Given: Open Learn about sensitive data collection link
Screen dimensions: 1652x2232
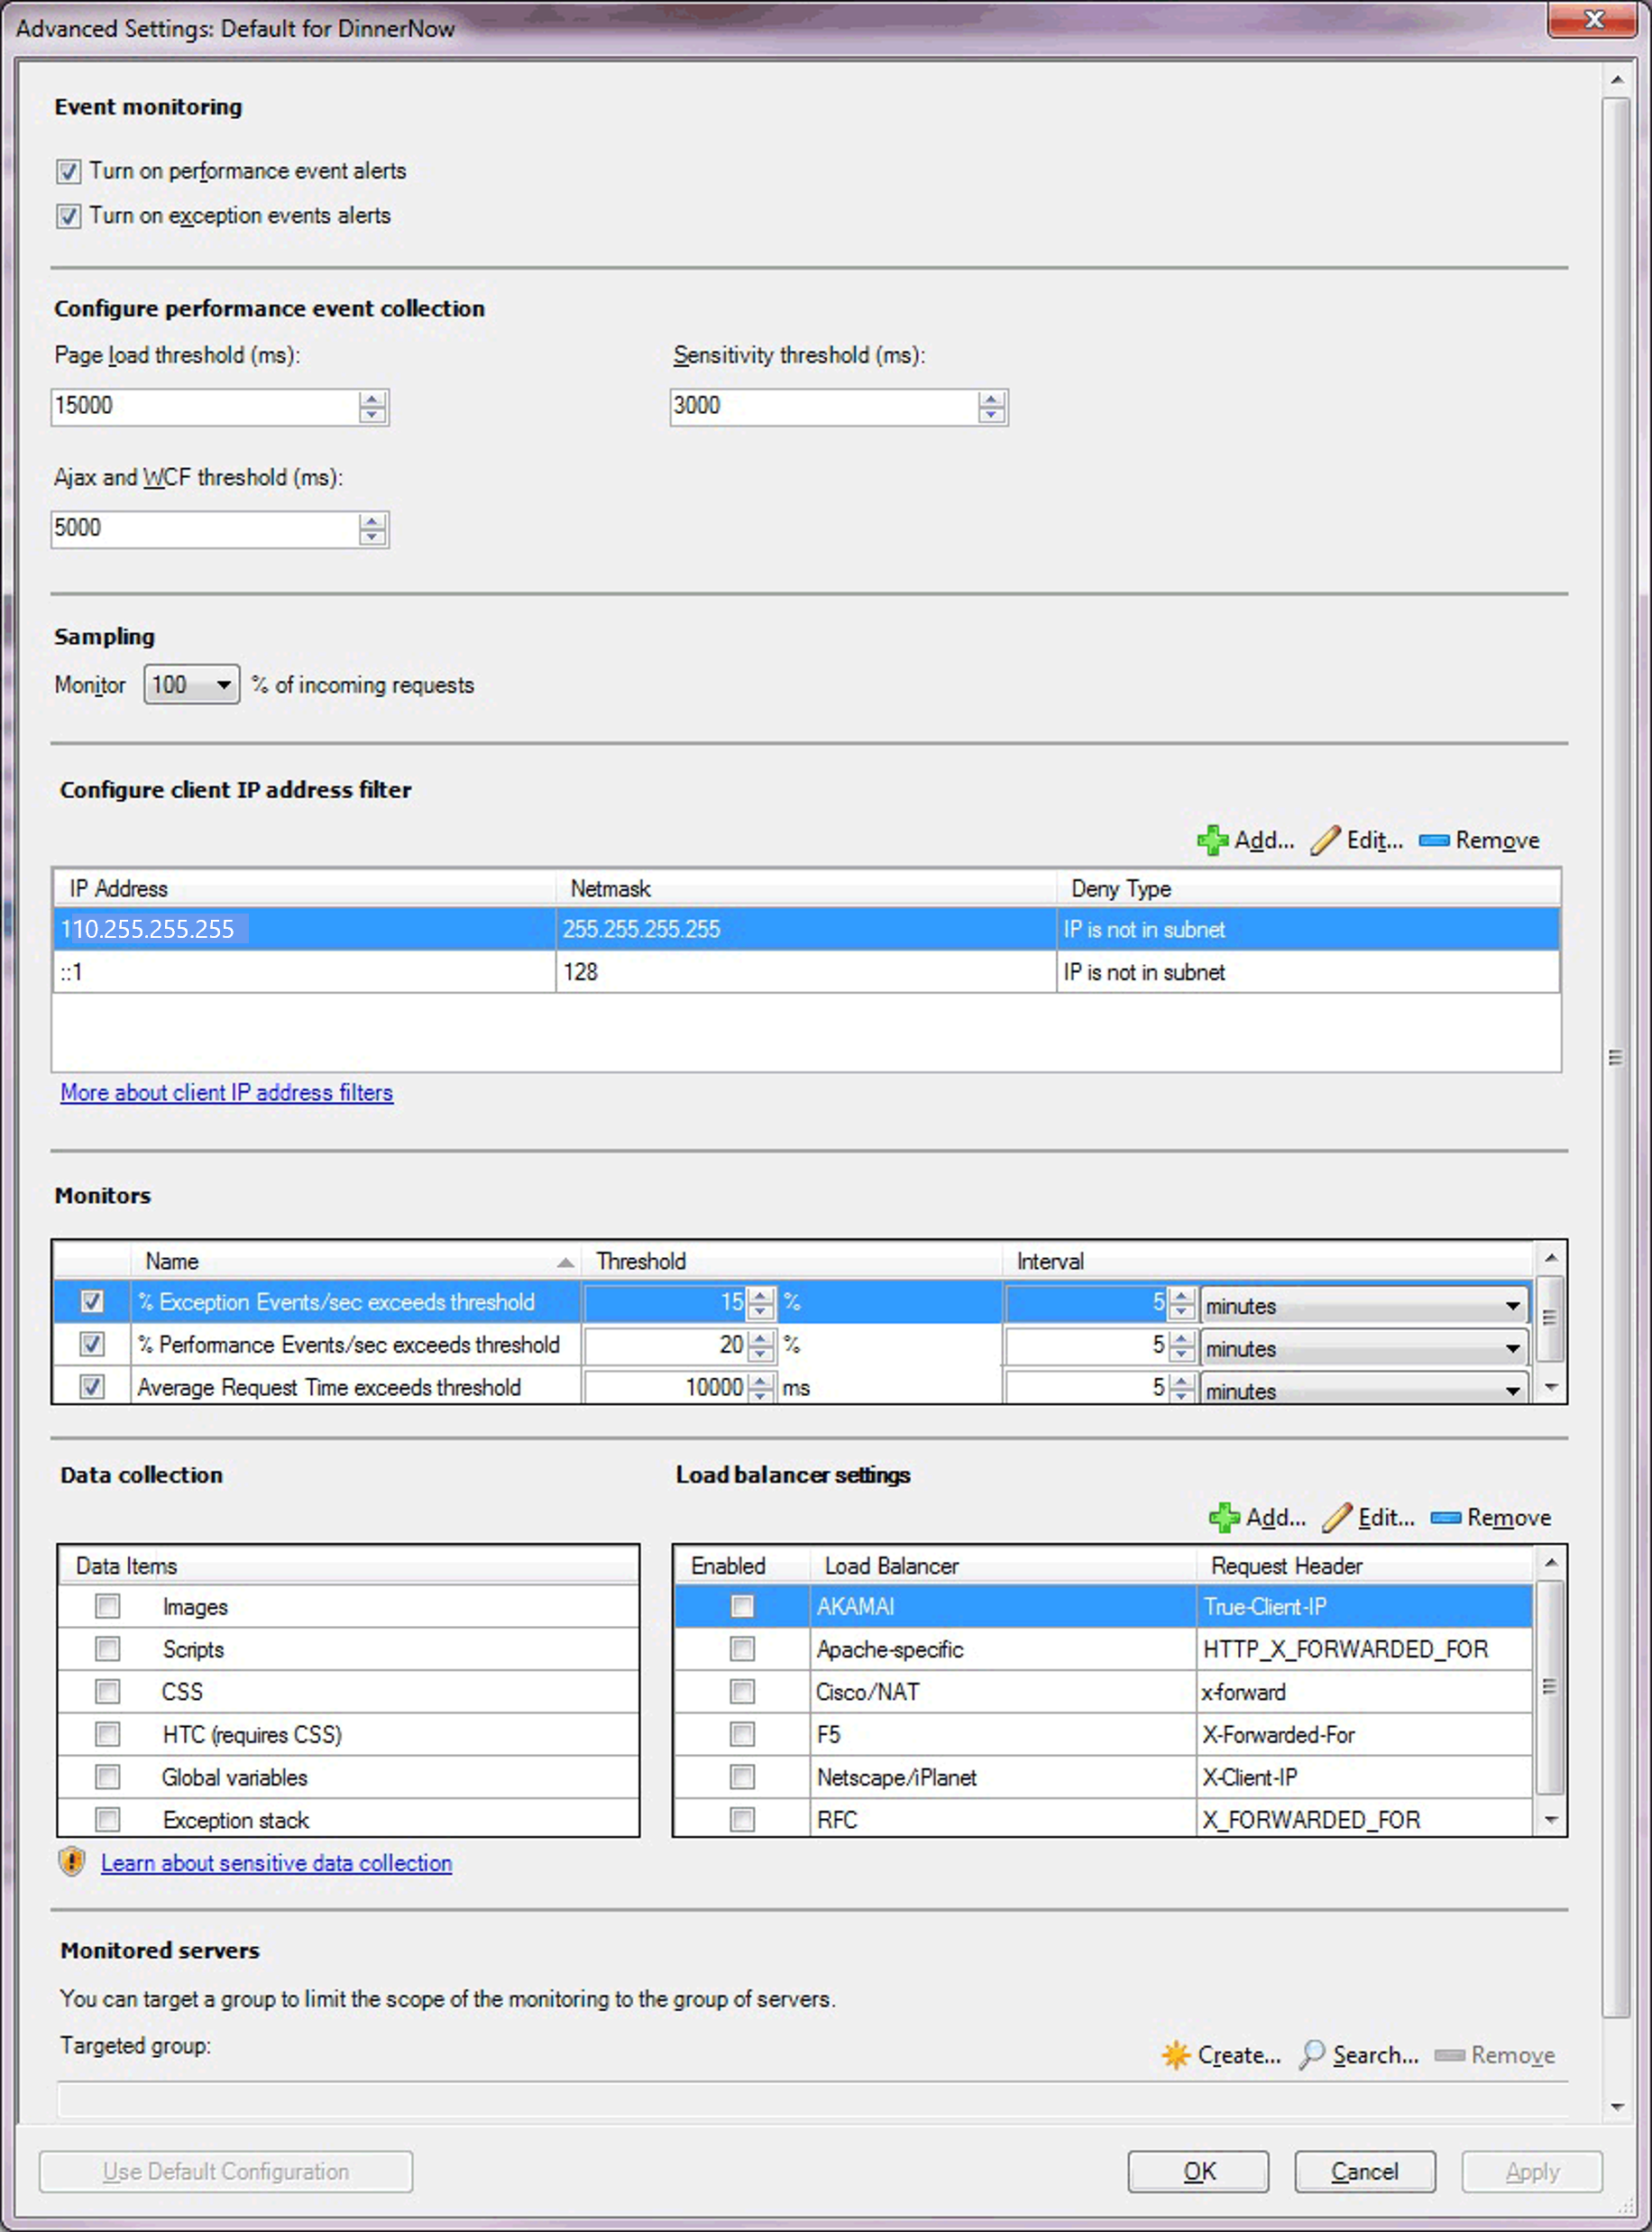Looking at the screenshot, I should tap(277, 1863).
